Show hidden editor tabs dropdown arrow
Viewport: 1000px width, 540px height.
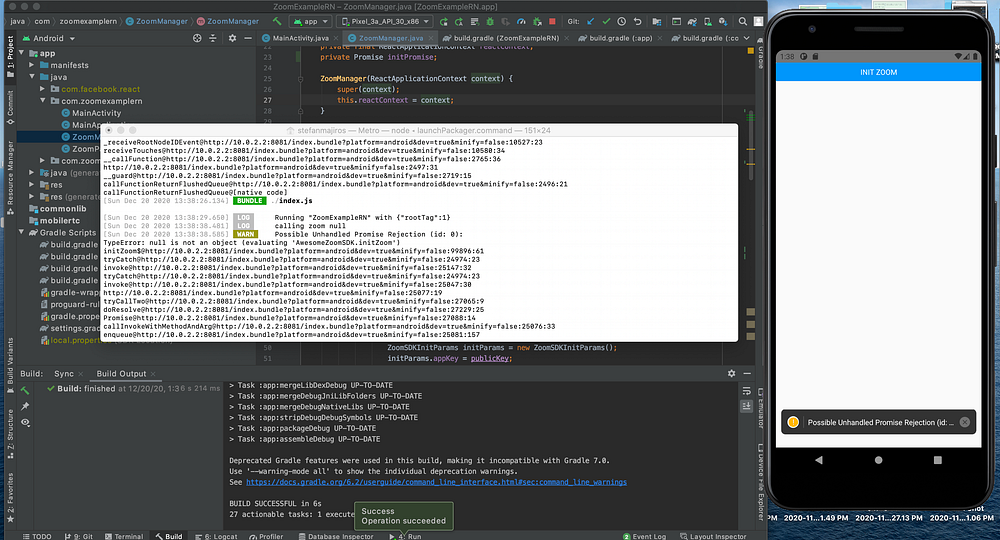pos(747,38)
